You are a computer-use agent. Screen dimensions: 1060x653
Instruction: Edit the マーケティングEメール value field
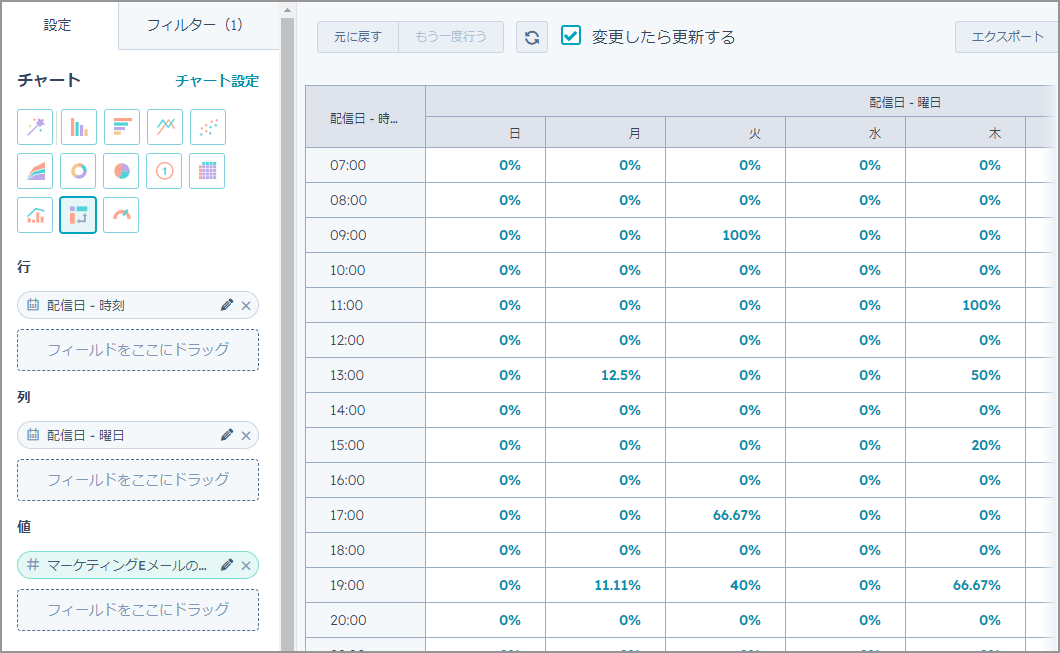(x=226, y=565)
